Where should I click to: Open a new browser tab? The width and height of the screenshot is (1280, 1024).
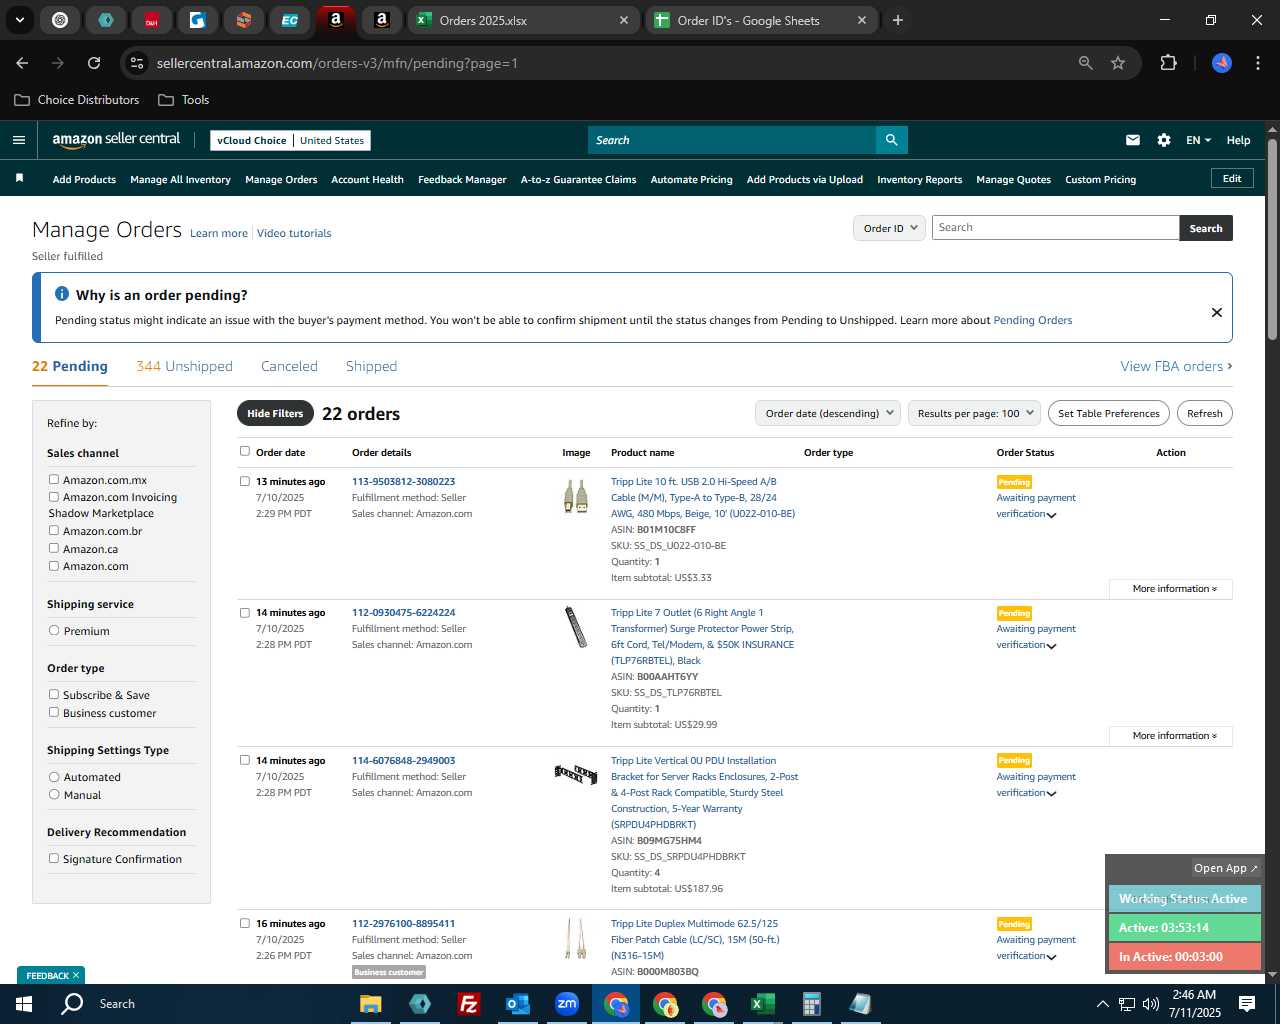coord(898,20)
